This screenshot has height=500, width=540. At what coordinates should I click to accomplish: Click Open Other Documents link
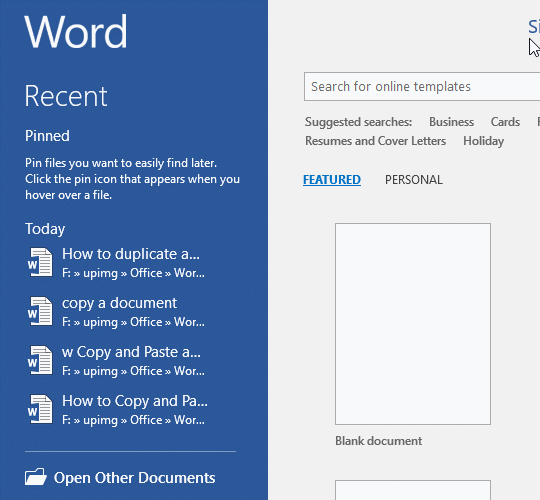134,478
